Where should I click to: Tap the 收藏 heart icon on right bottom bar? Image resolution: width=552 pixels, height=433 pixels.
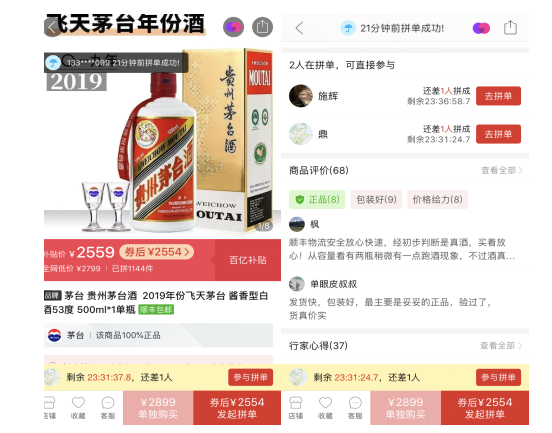325,408
